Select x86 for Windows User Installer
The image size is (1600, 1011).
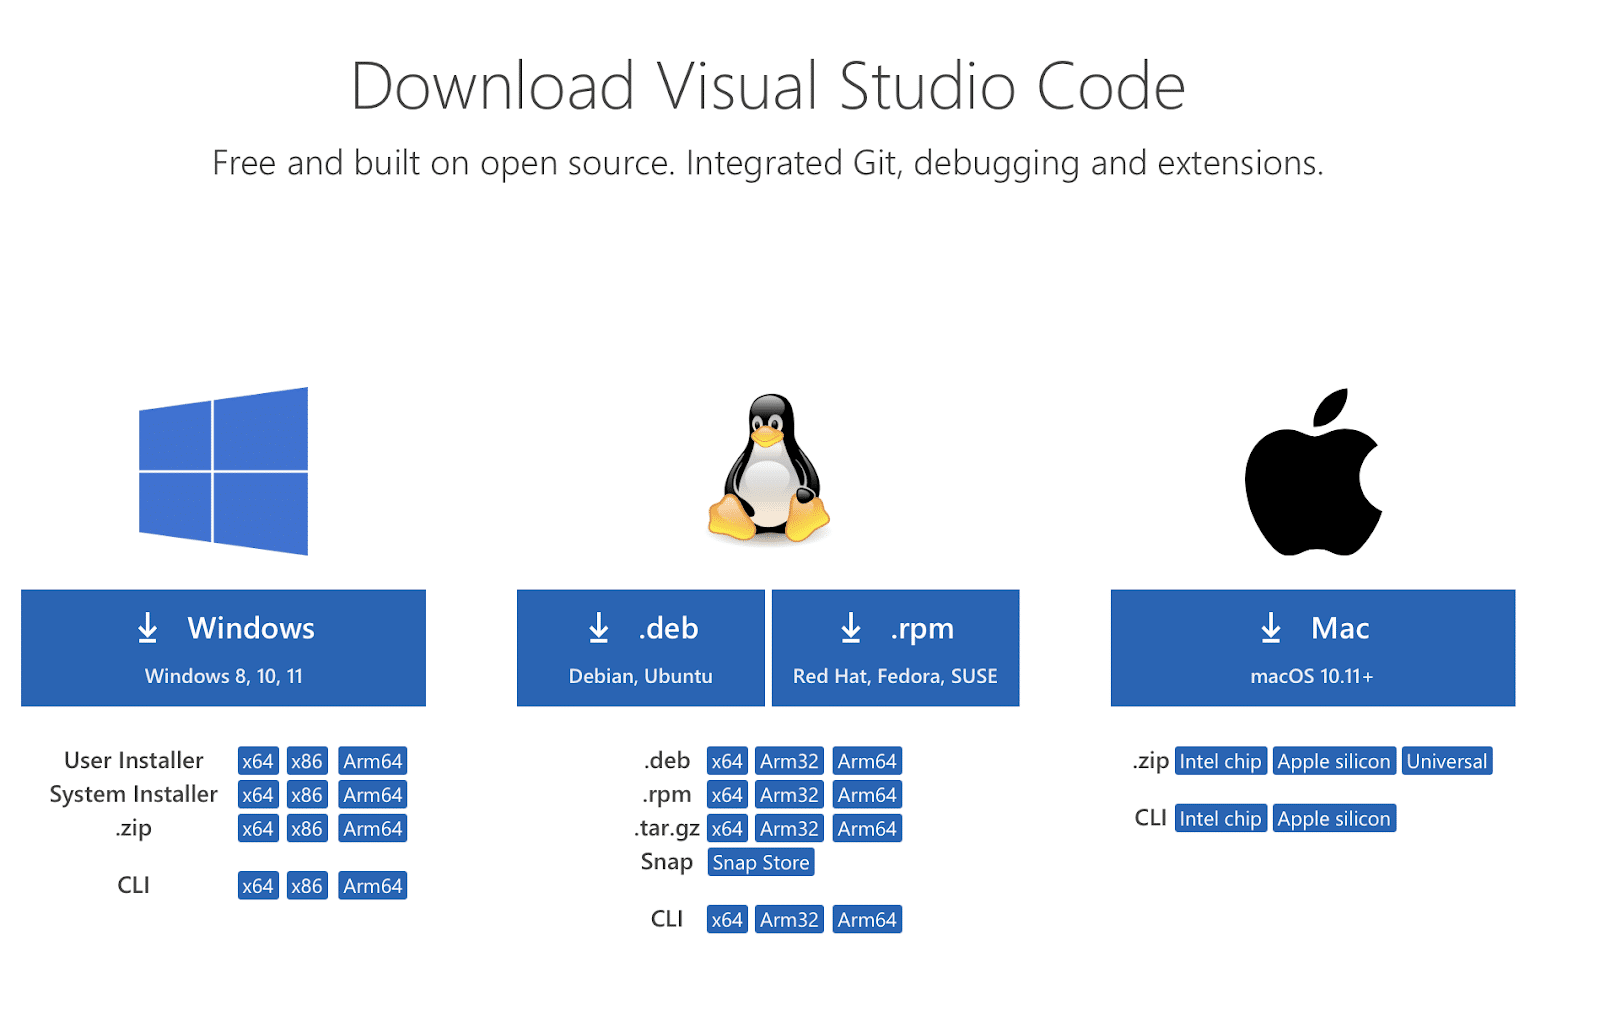307,761
